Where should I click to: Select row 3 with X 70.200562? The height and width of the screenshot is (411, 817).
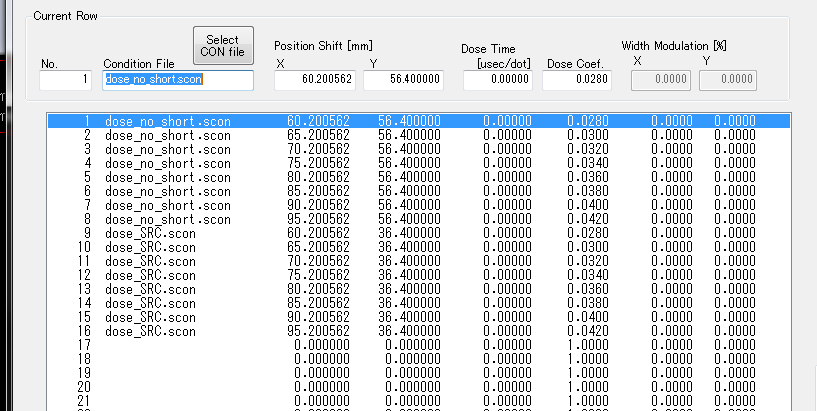[419, 150]
